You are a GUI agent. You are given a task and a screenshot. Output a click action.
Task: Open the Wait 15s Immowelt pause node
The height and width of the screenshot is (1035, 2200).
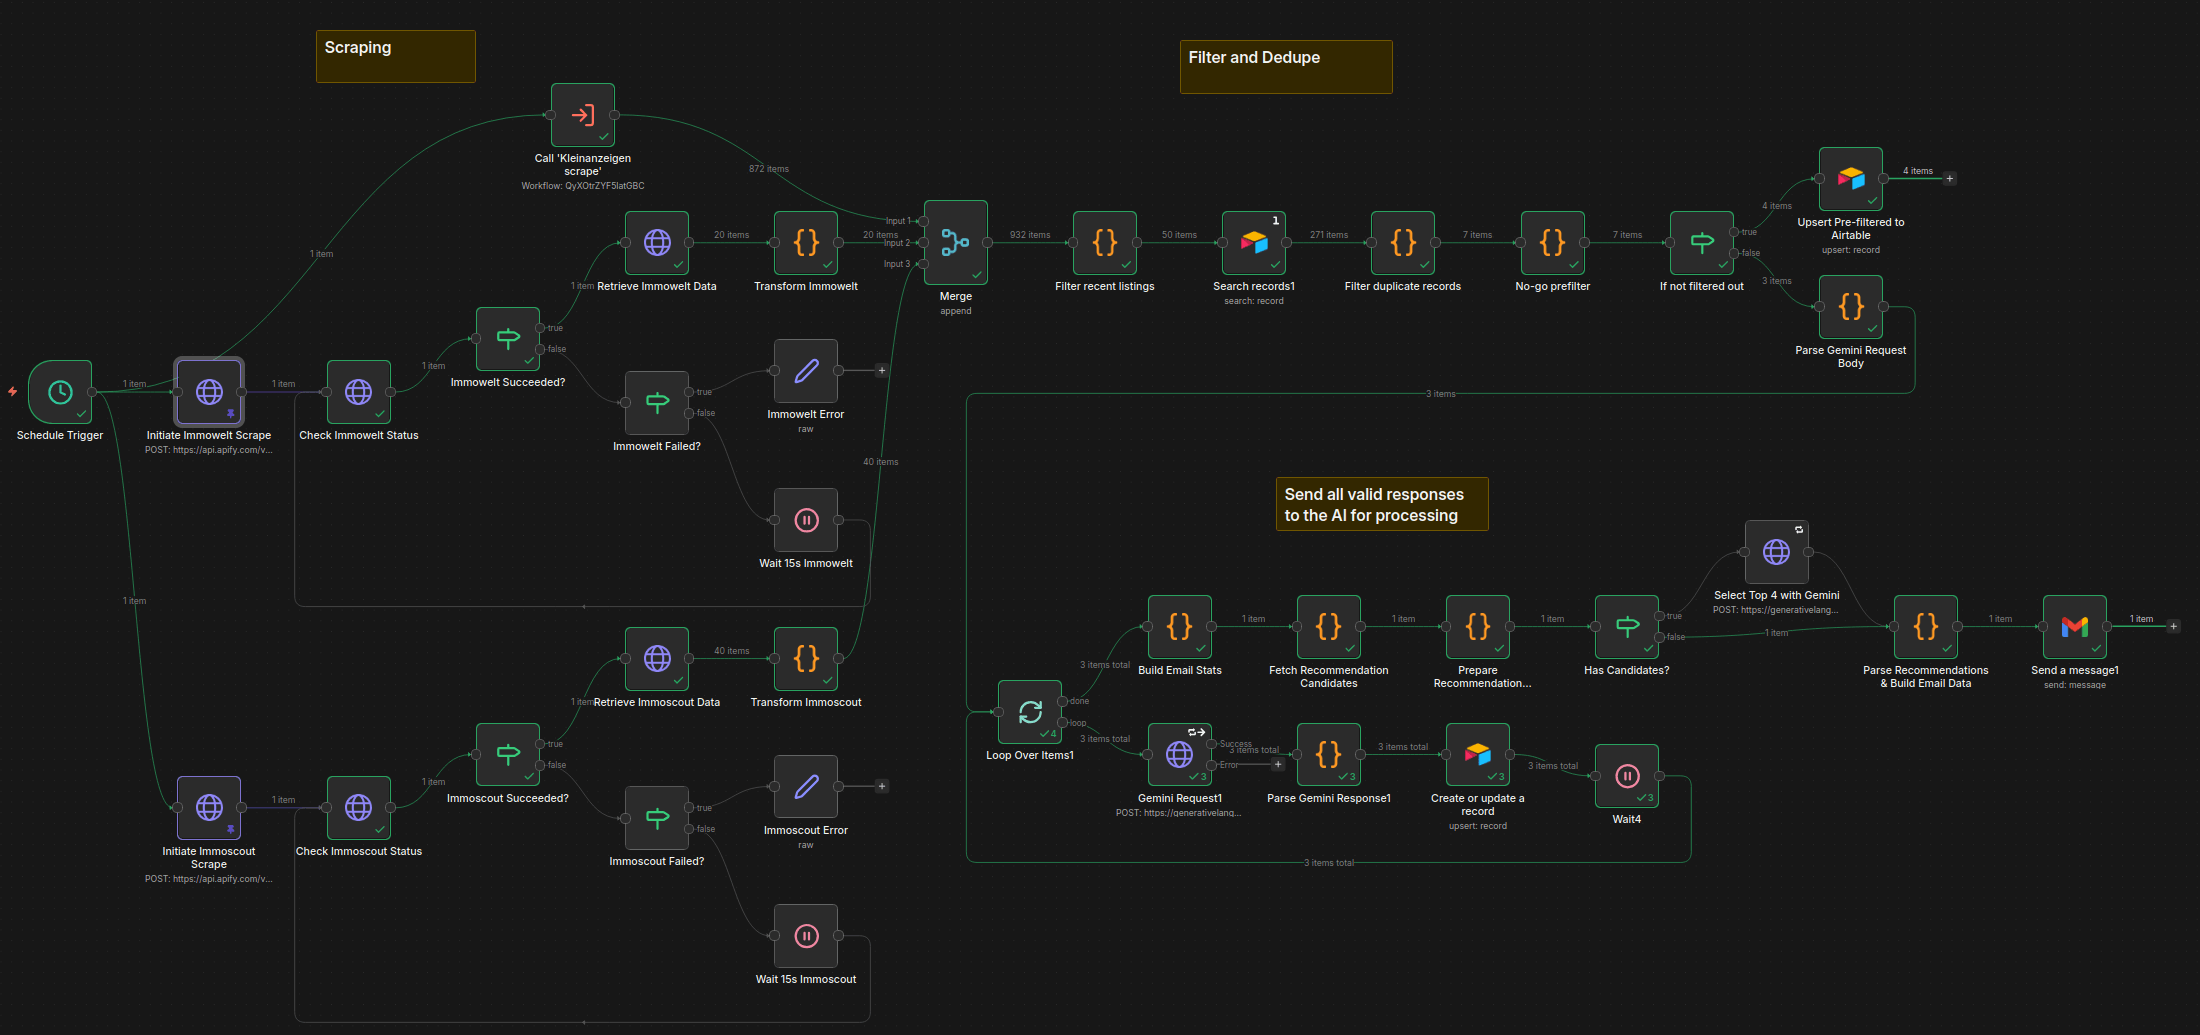806,520
